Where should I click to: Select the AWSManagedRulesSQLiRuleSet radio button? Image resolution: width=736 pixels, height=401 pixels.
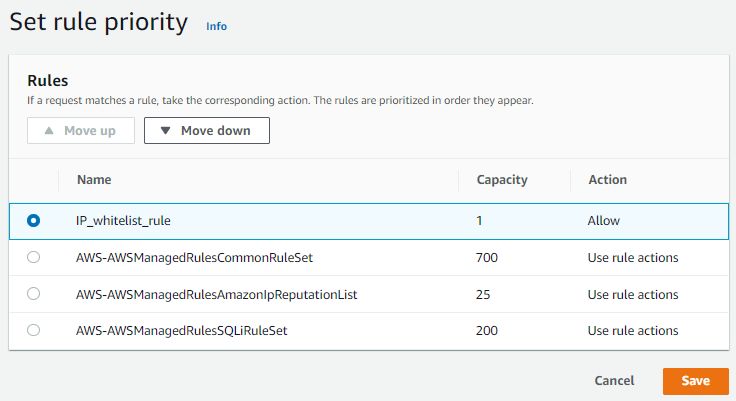pos(33,330)
